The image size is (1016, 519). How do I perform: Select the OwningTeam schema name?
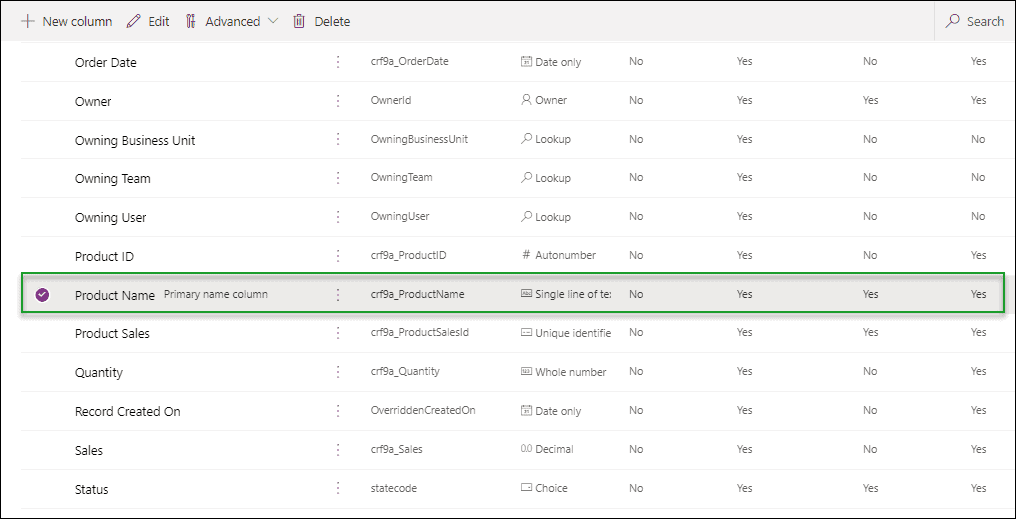pyautogui.click(x=402, y=178)
